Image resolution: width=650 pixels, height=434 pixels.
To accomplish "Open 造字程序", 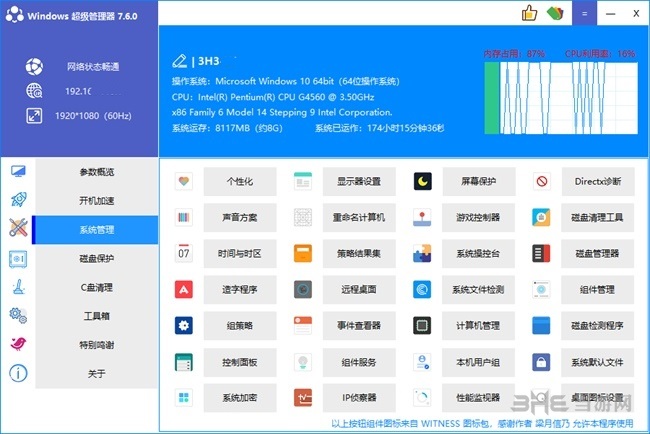I will point(240,289).
